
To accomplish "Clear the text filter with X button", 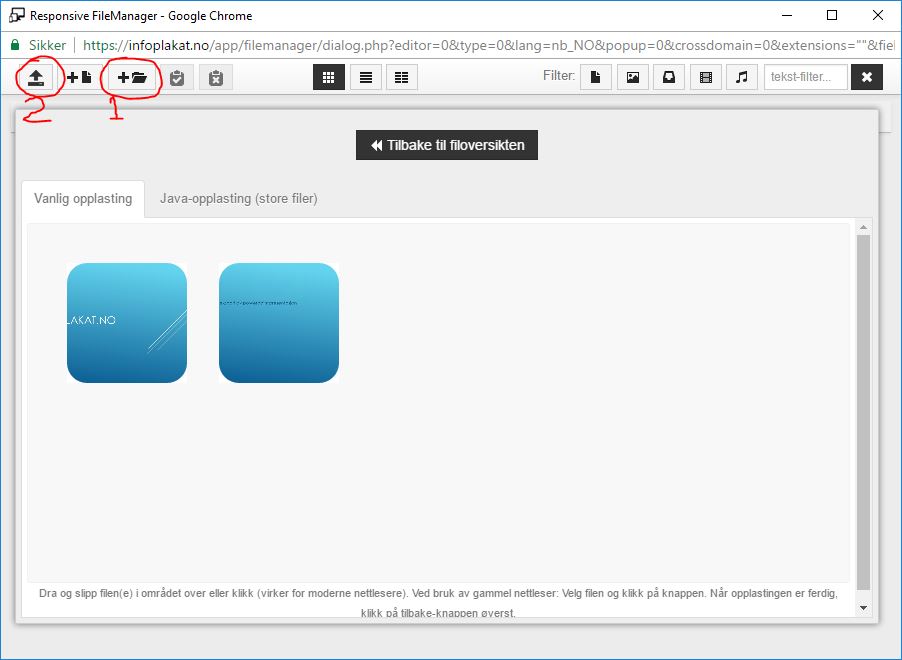I will 867,77.
